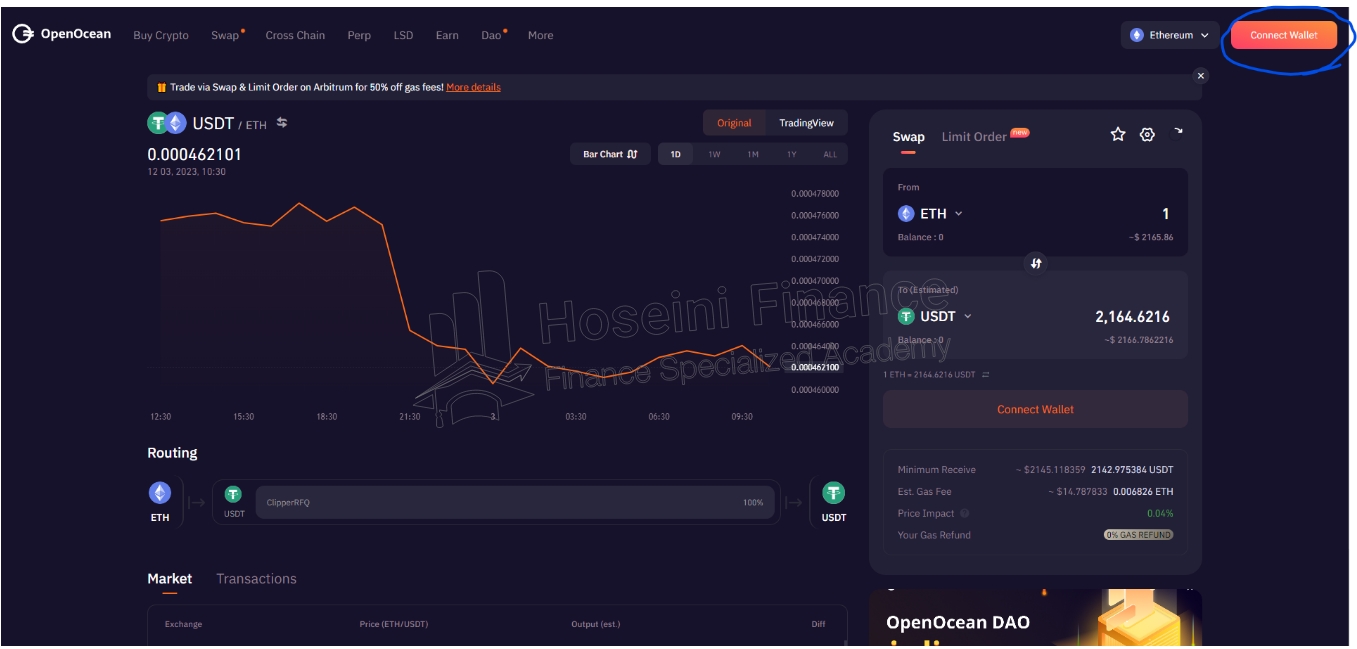Select the 1Y timeframe
The image size is (1357, 649).
792,154
